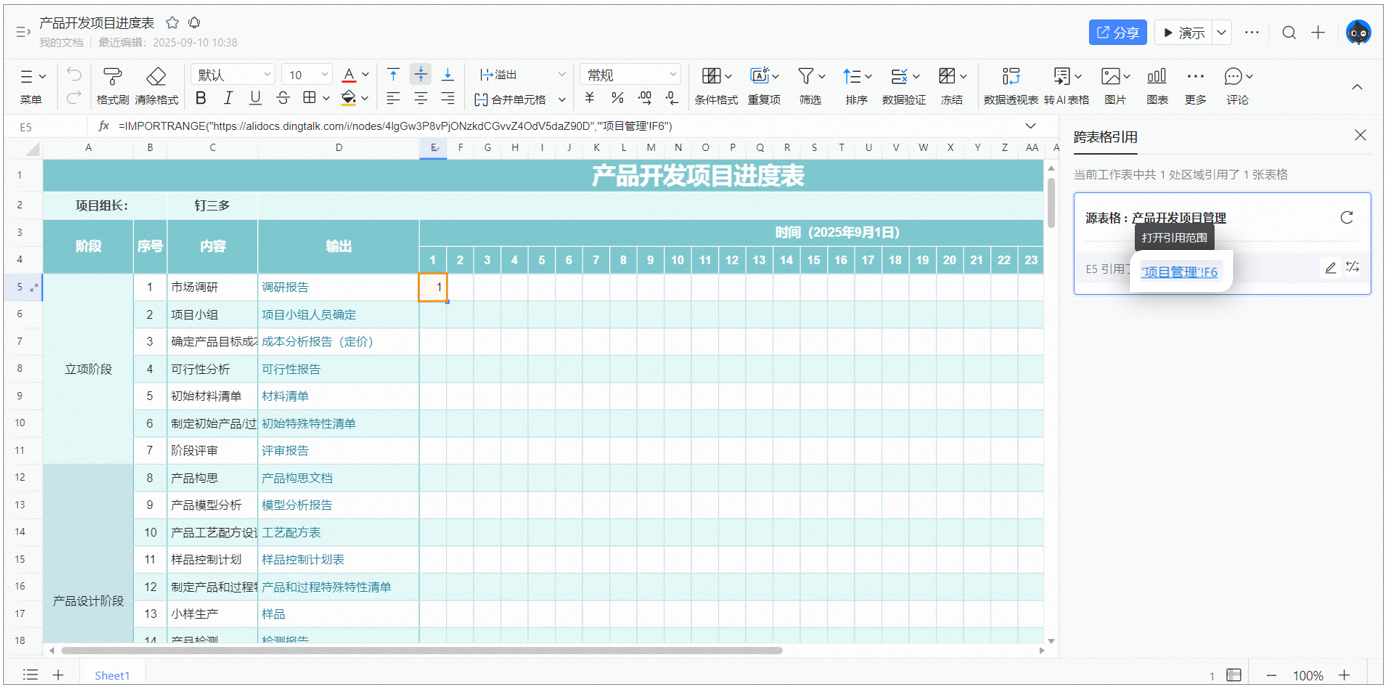Click the zoom in plus button
The height and width of the screenshot is (688, 1387).
click(1344, 676)
